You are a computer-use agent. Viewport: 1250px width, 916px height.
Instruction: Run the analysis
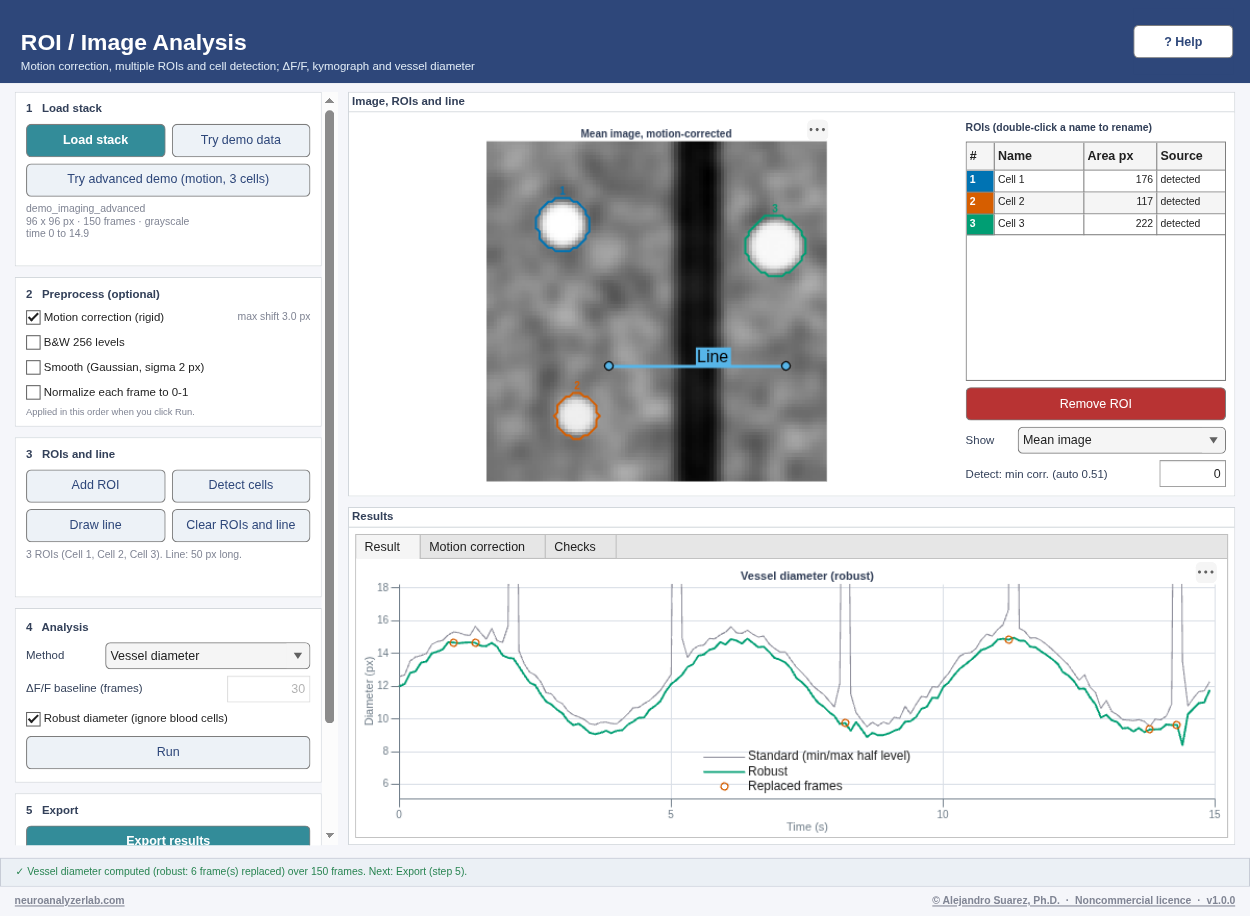click(x=168, y=752)
